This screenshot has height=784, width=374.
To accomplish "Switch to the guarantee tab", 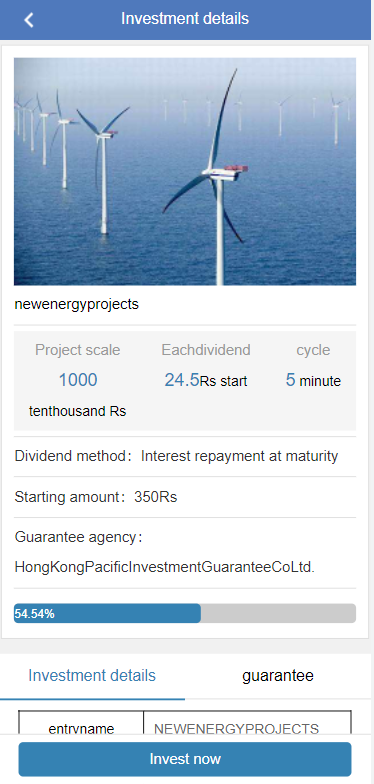I will [x=278, y=676].
